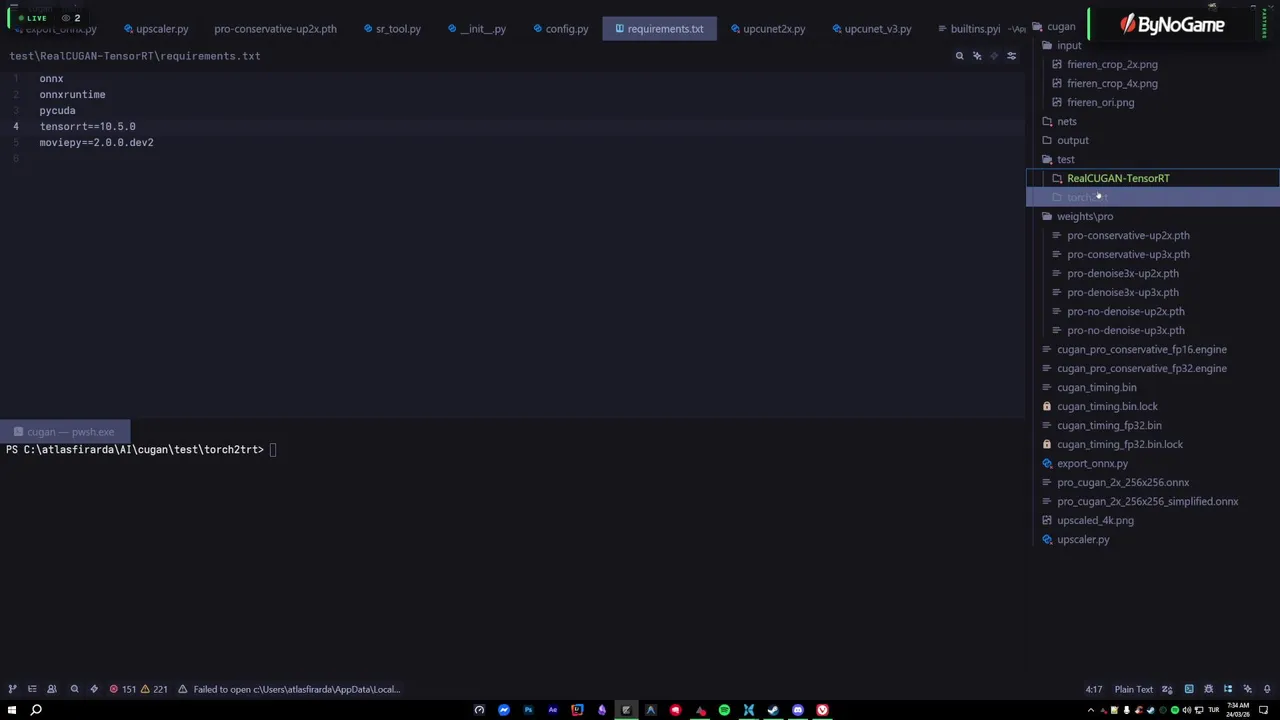Image resolution: width=1280 pixels, height=720 pixels.
Task: Open the Windows Start menu
Action: coord(12,710)
